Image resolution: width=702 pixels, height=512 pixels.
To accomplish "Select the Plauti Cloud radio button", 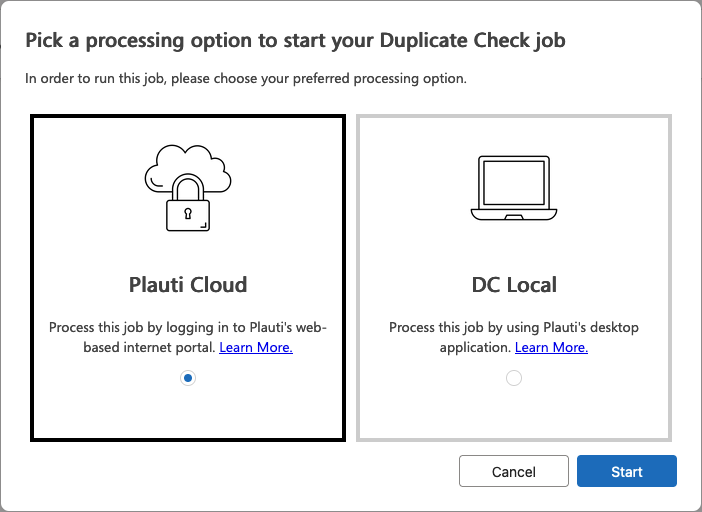I will tap(188, 378).
